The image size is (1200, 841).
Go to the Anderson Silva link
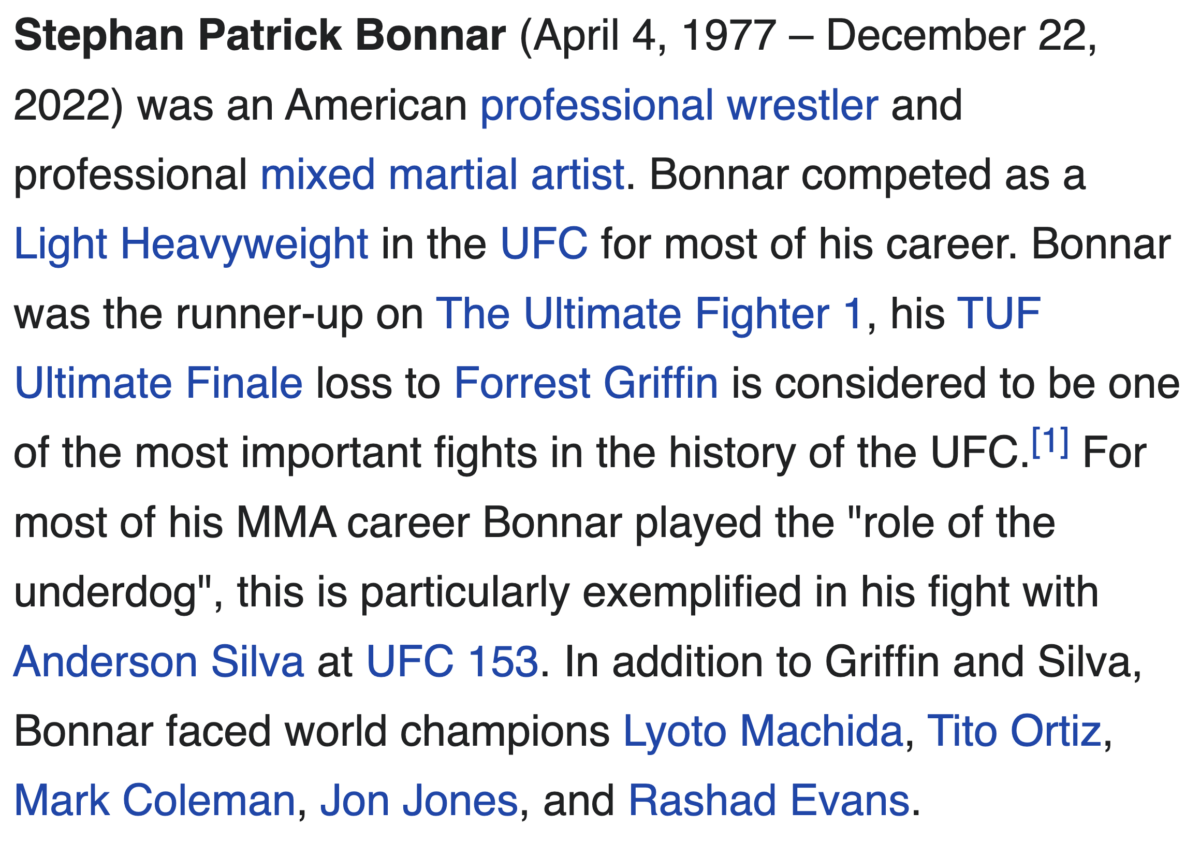(158, 662)
